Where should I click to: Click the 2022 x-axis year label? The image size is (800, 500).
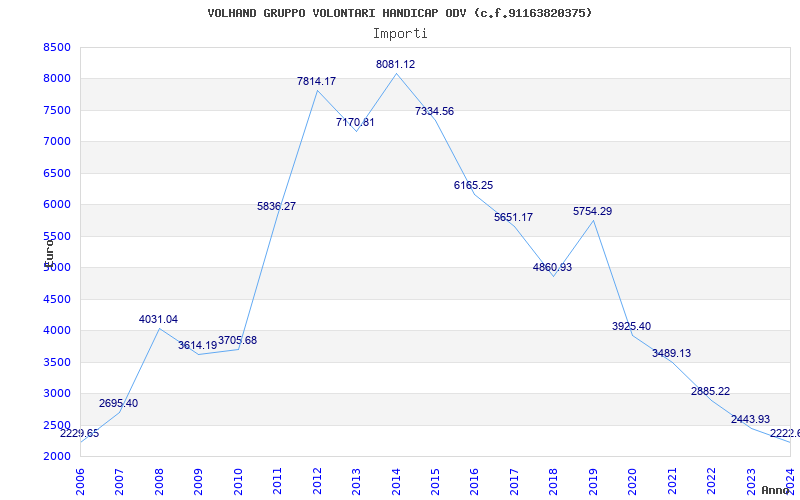[x=711, y=482]
